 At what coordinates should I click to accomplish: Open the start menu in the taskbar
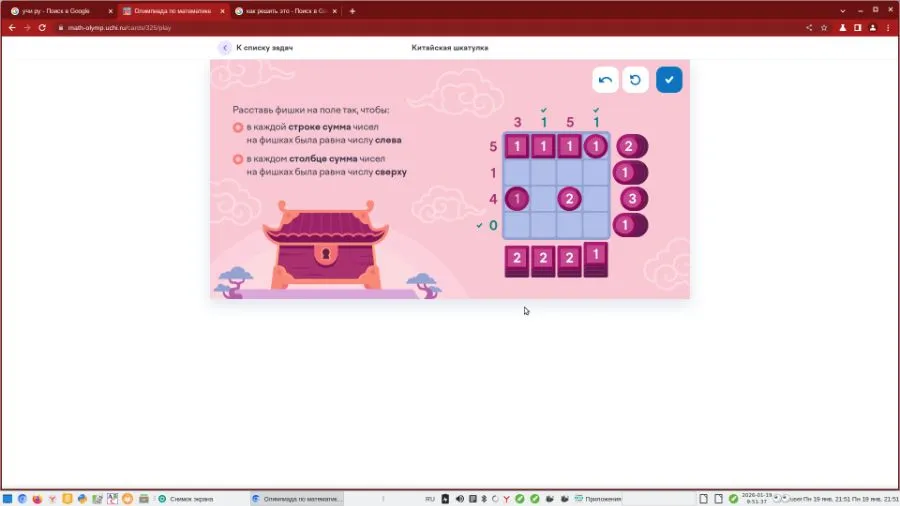click(x=7, y=499)
